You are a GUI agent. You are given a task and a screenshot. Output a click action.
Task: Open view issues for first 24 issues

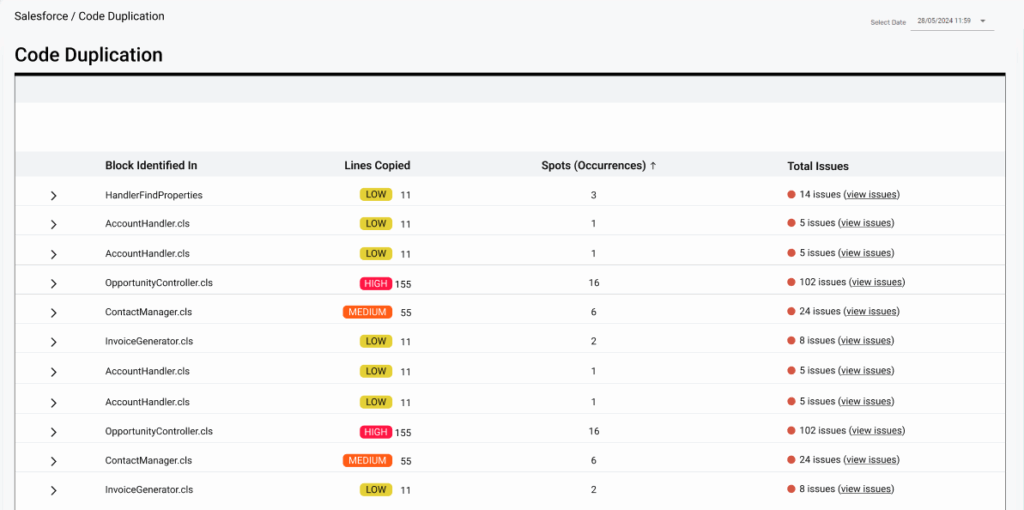tap(872, 312)
